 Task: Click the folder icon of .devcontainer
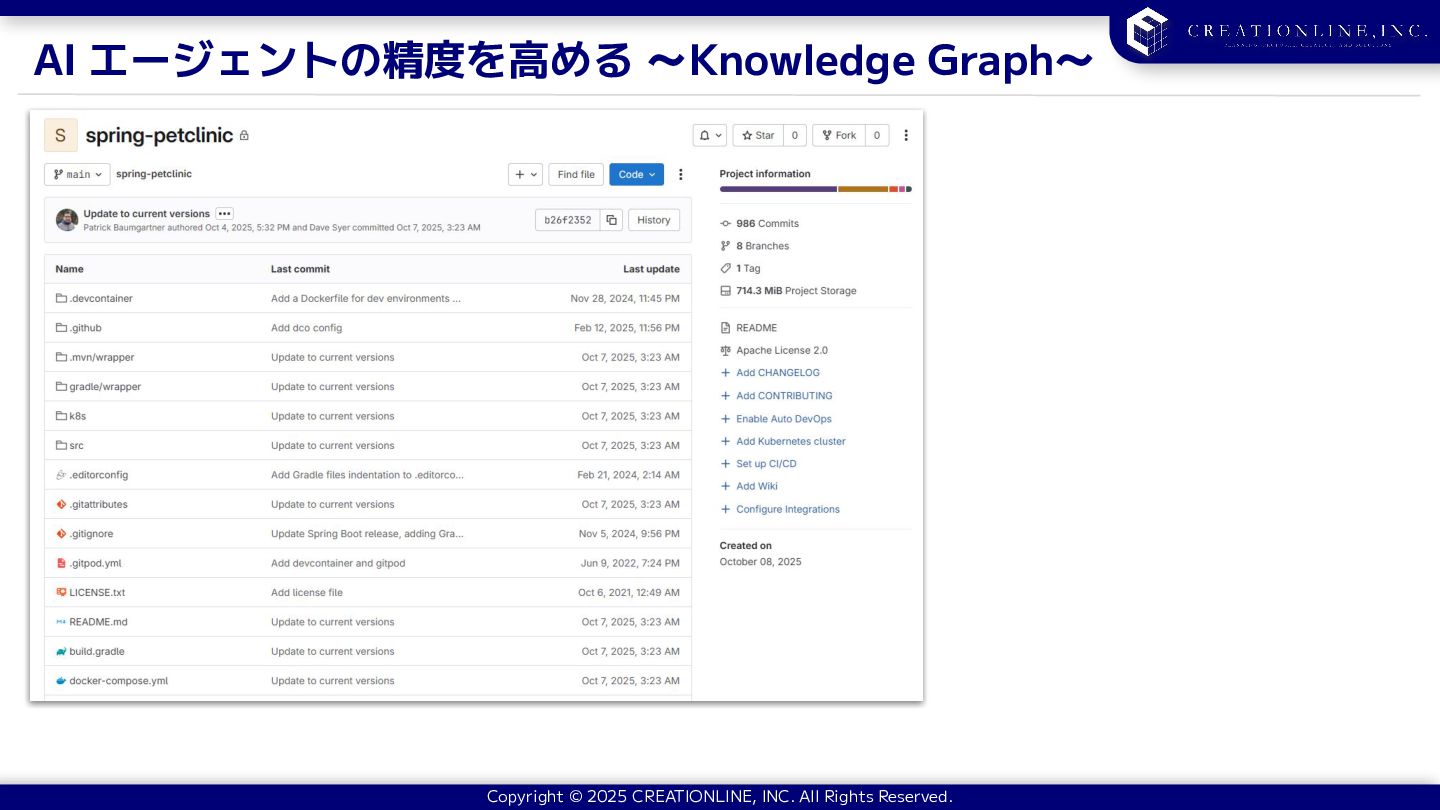pyautogui.click(x=61, y=298)
